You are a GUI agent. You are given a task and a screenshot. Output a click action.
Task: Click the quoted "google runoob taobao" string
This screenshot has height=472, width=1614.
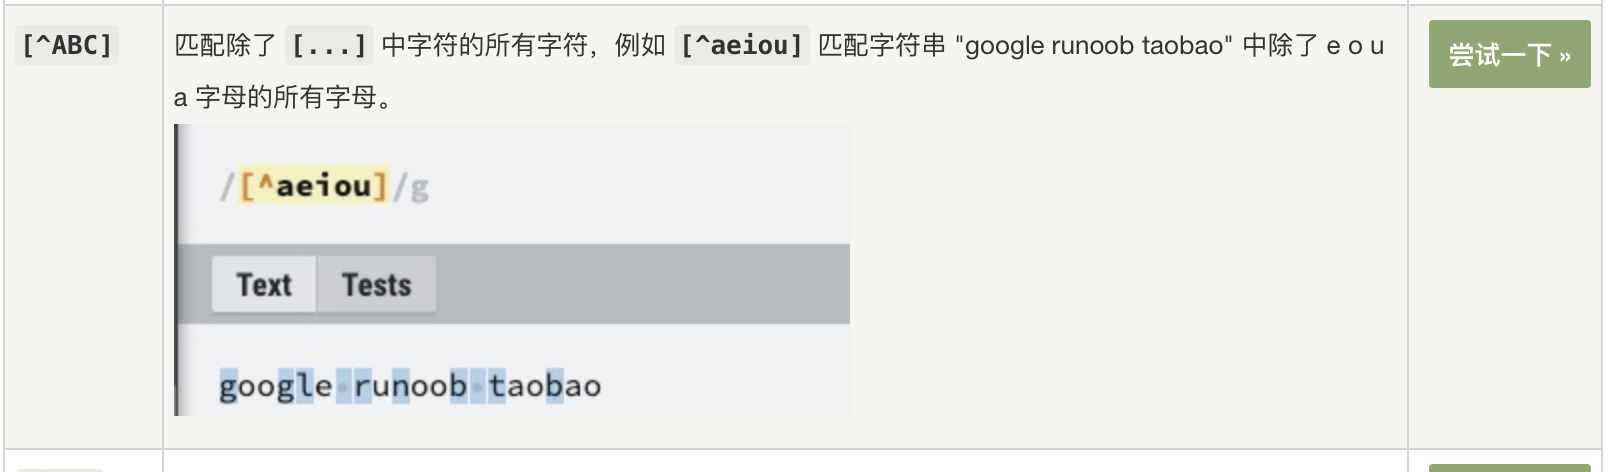[1094, 45]
